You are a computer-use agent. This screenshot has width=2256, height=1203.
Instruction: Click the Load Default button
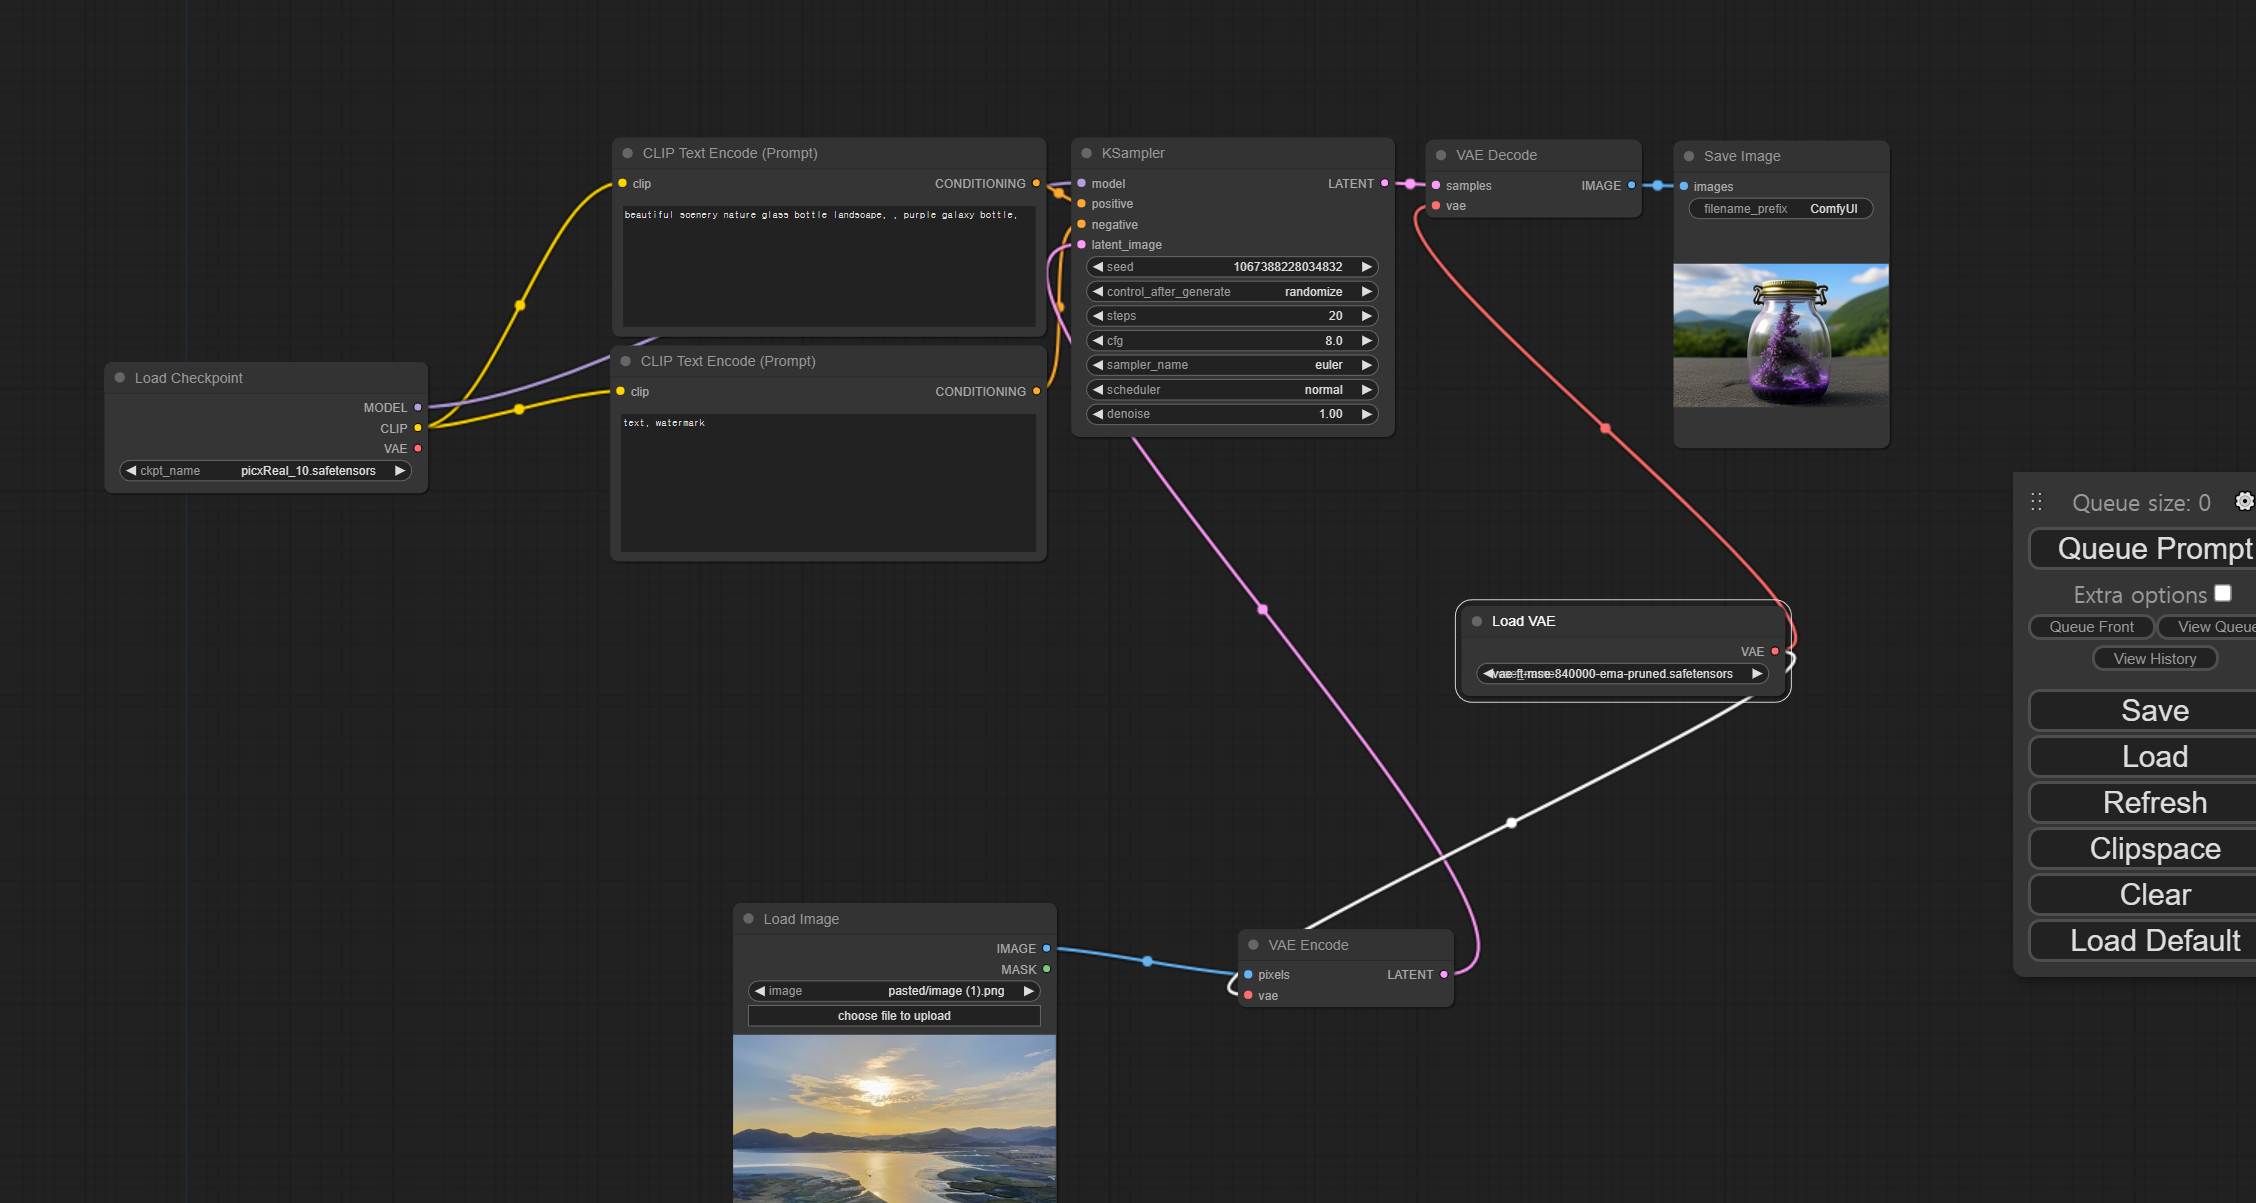click(x=2154, y=941)
